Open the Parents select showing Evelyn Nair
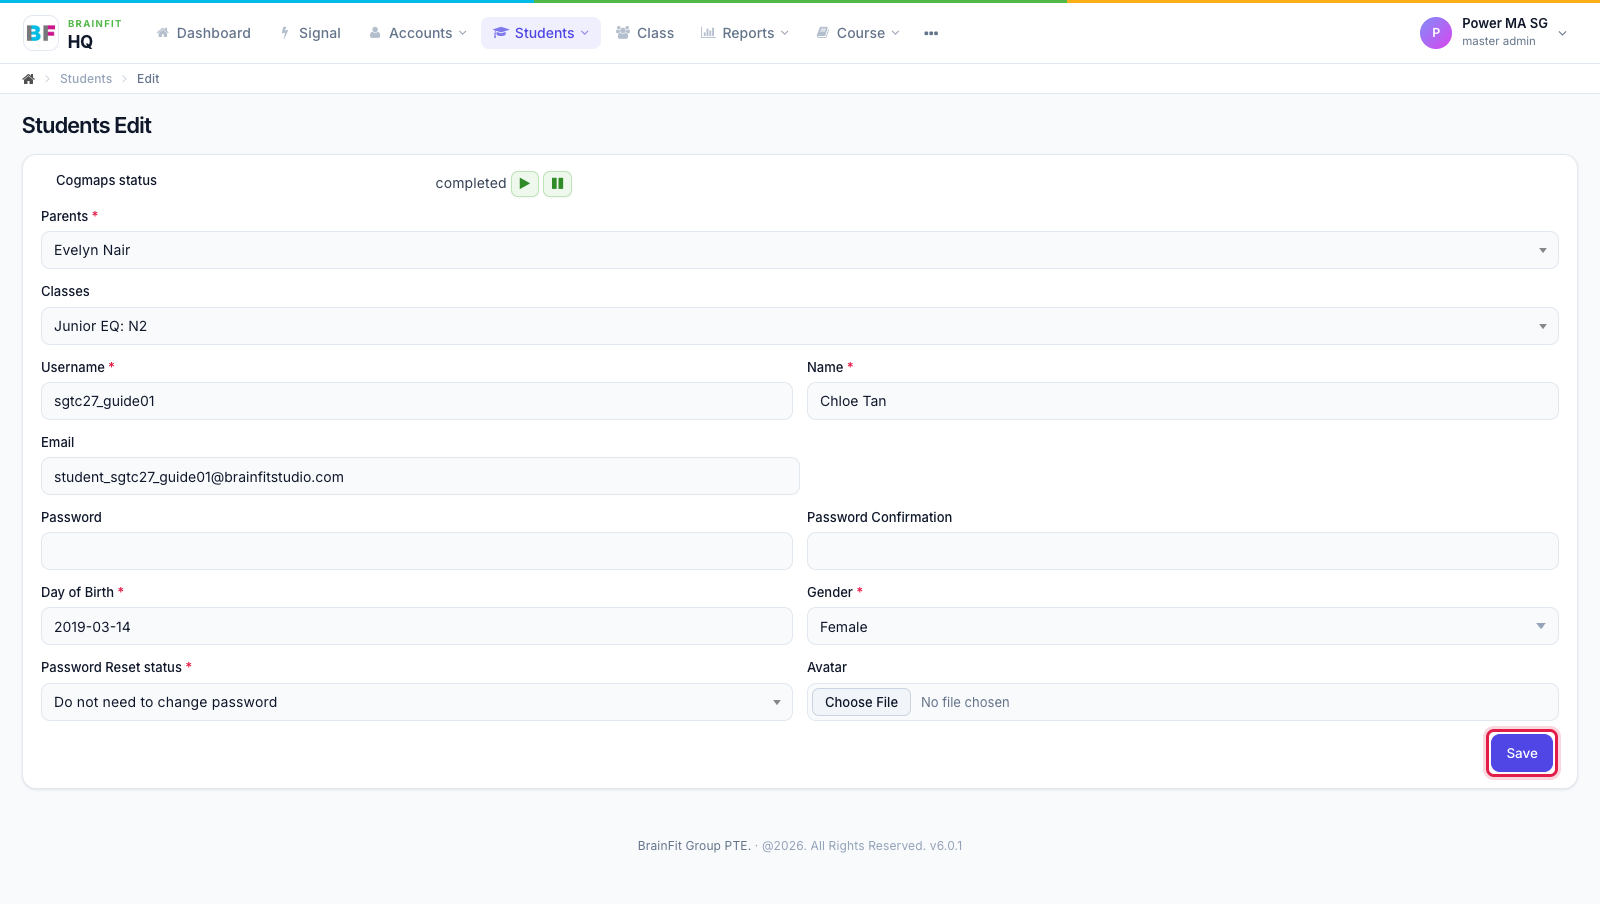Image resolution: width=1600 pixels, height=904 pixels. coord(800,250)
